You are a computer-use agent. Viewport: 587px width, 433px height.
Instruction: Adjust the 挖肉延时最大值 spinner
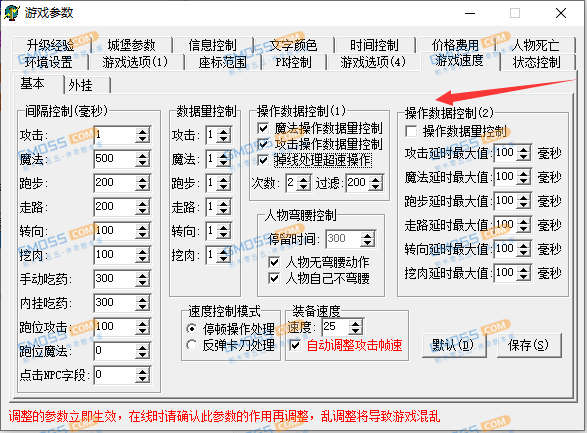point(524,273)
